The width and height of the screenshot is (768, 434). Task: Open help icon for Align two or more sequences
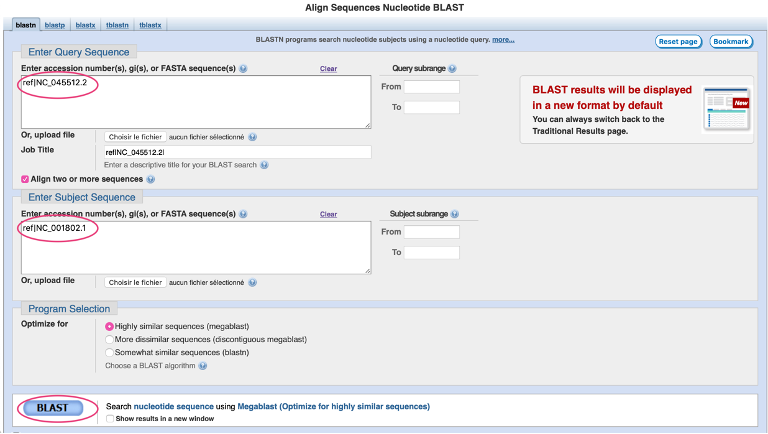(150, 179)
